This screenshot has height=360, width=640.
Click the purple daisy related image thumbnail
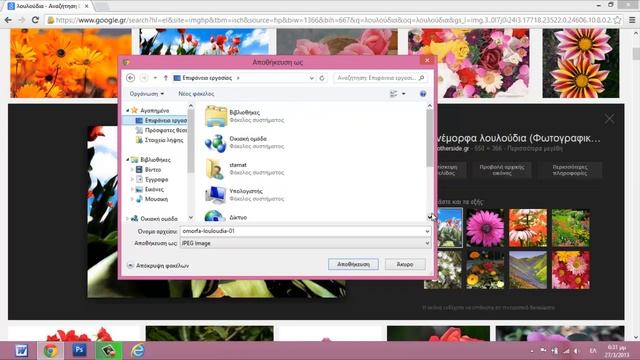pos(485,228)
